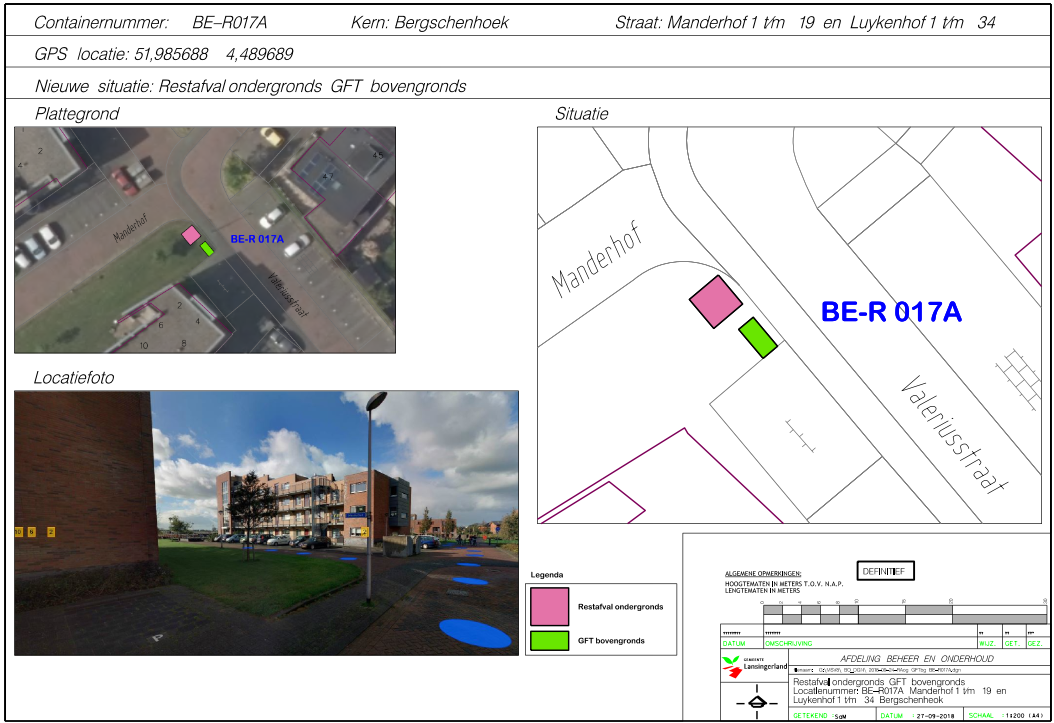Click the yellow house number 10 marker in photo
The height and width of the screenshot is (723, 1054).
18,532
